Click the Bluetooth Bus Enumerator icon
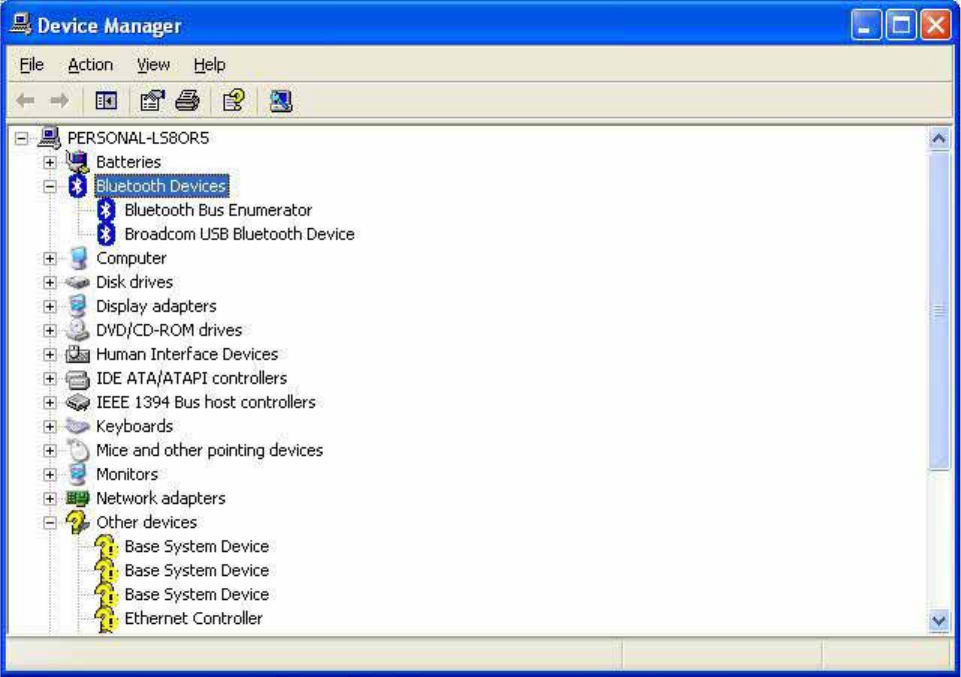This screenshot has height=677, width=961. click(x=106, y=210)
